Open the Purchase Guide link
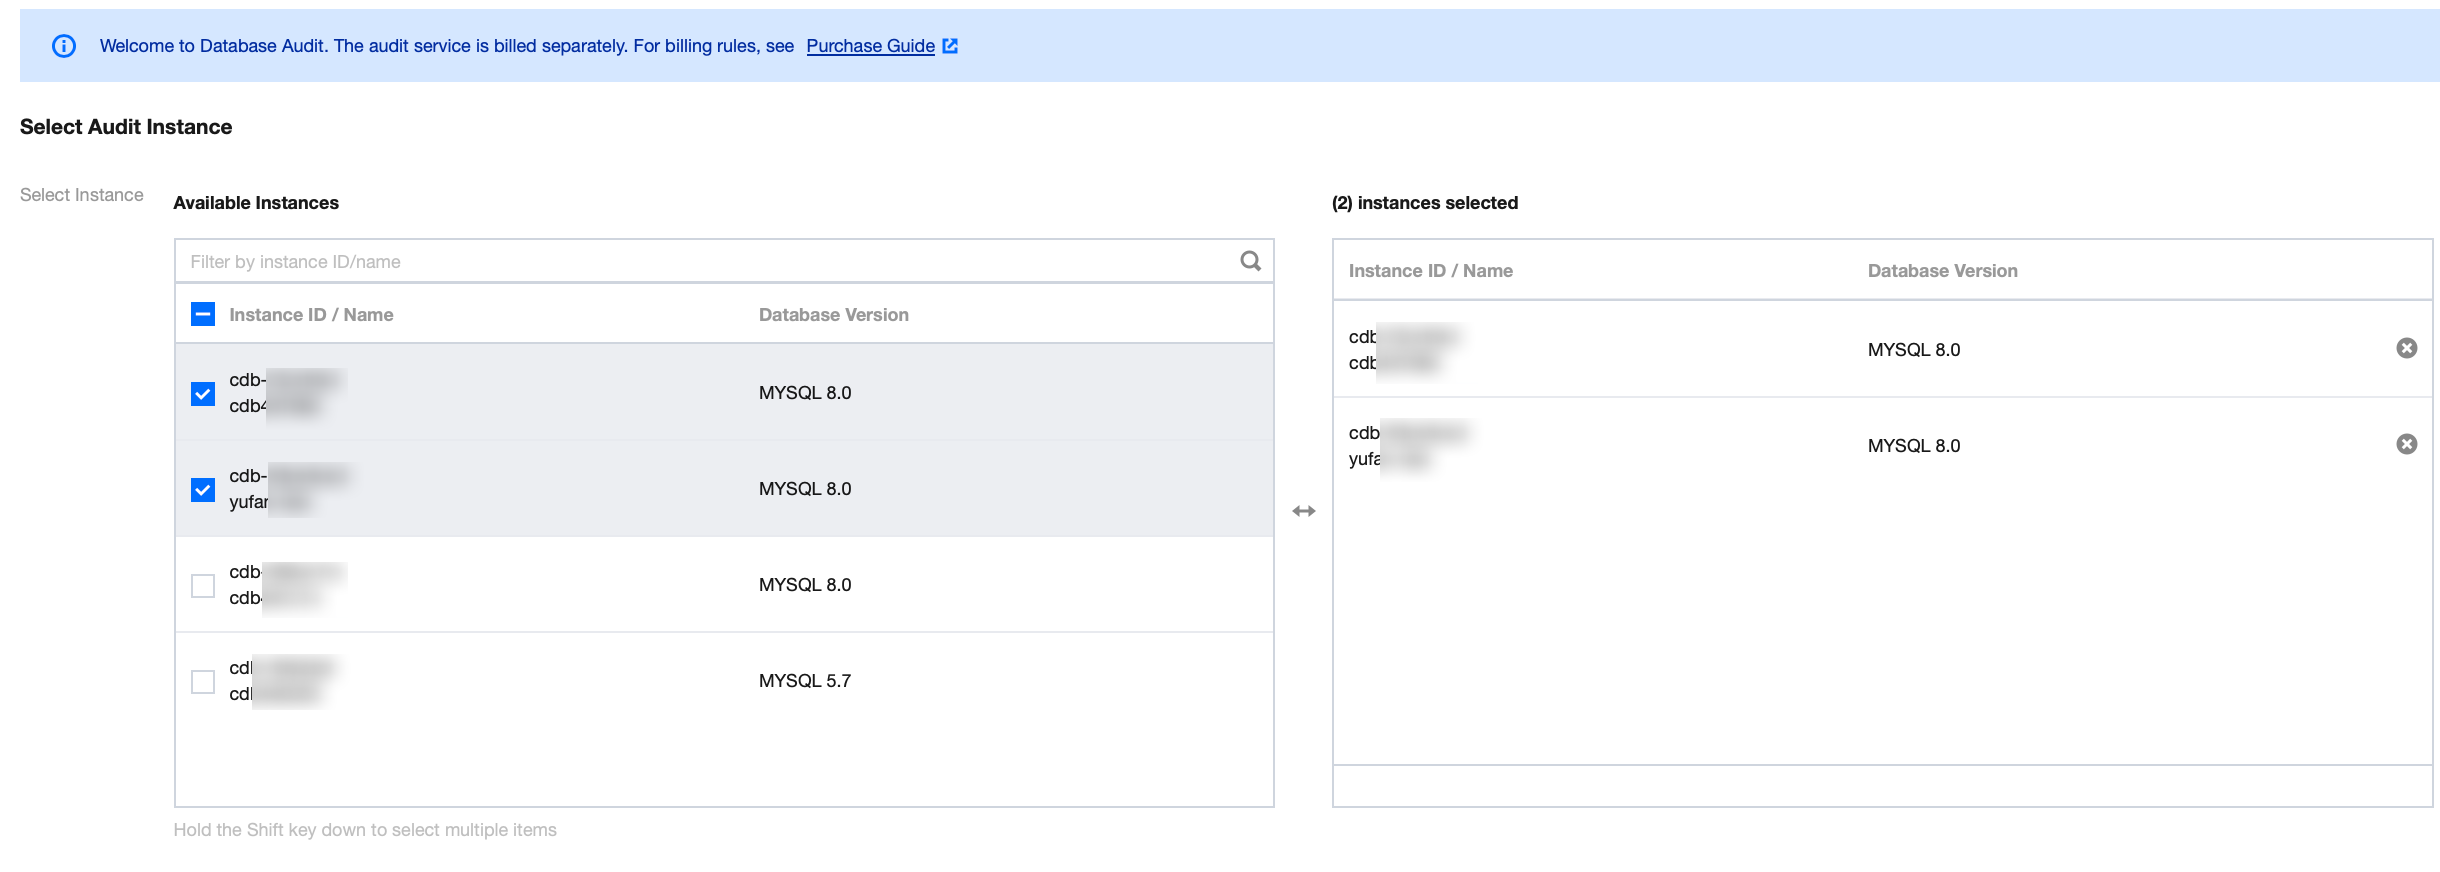 pos(870,46)
